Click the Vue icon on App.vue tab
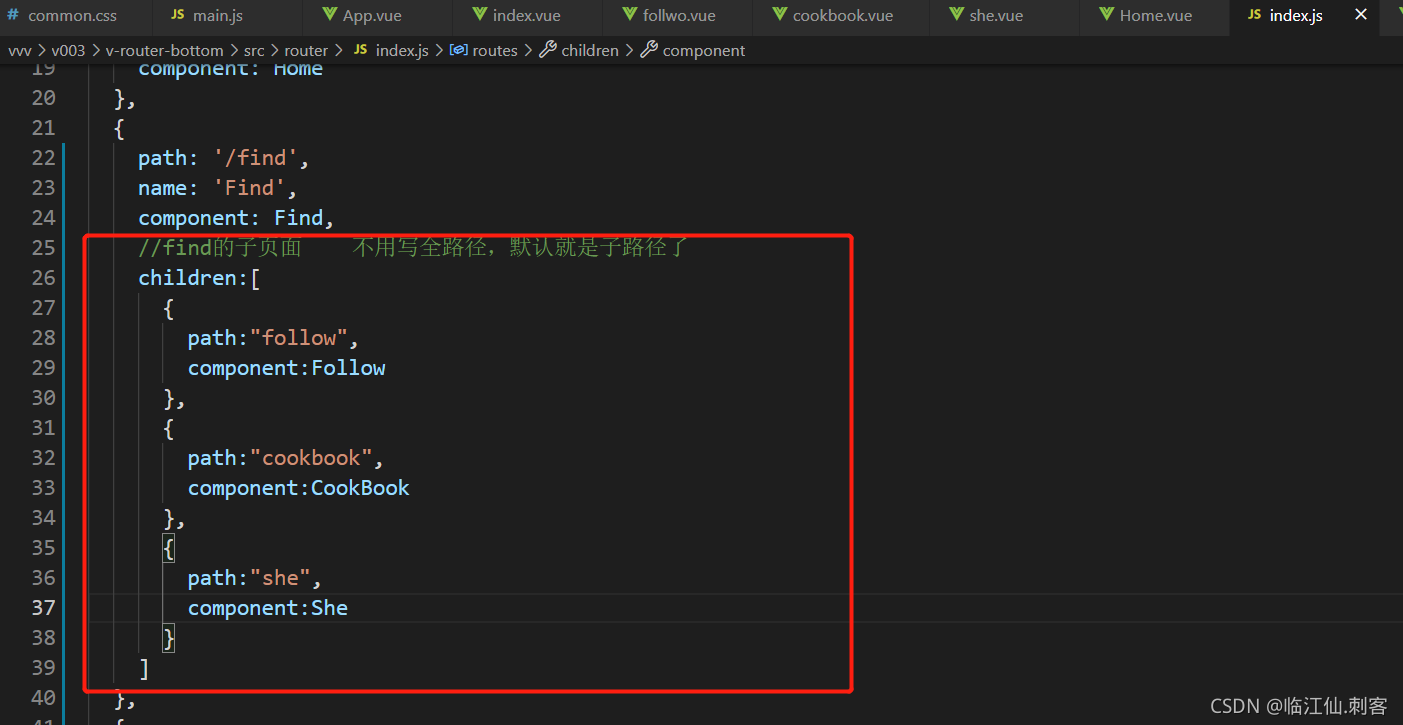1403x725 pixels. click(x=329, y=15)
